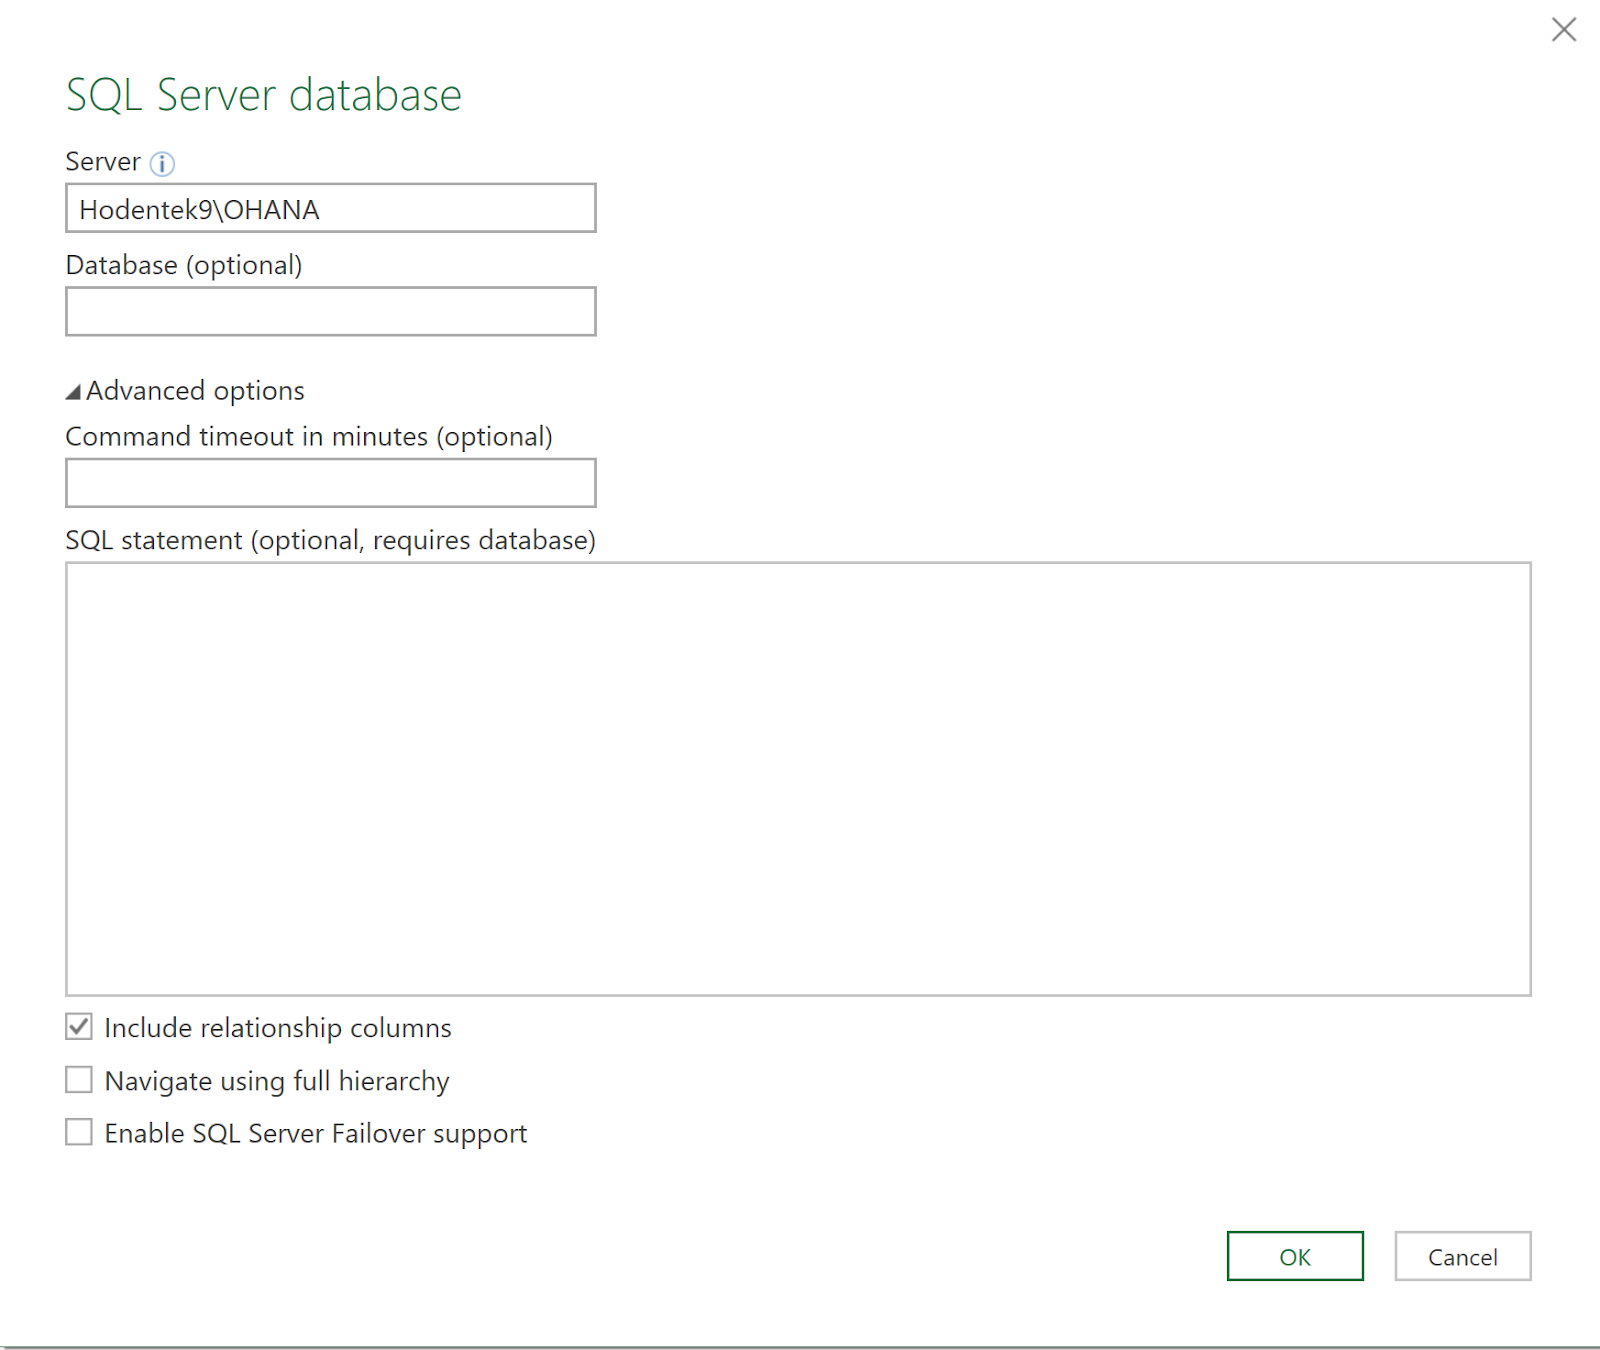Image resolution: width=1600 pixels, height=1350 pixels.
Task: Click the Database (optional) label
Action: pos(184,265)
